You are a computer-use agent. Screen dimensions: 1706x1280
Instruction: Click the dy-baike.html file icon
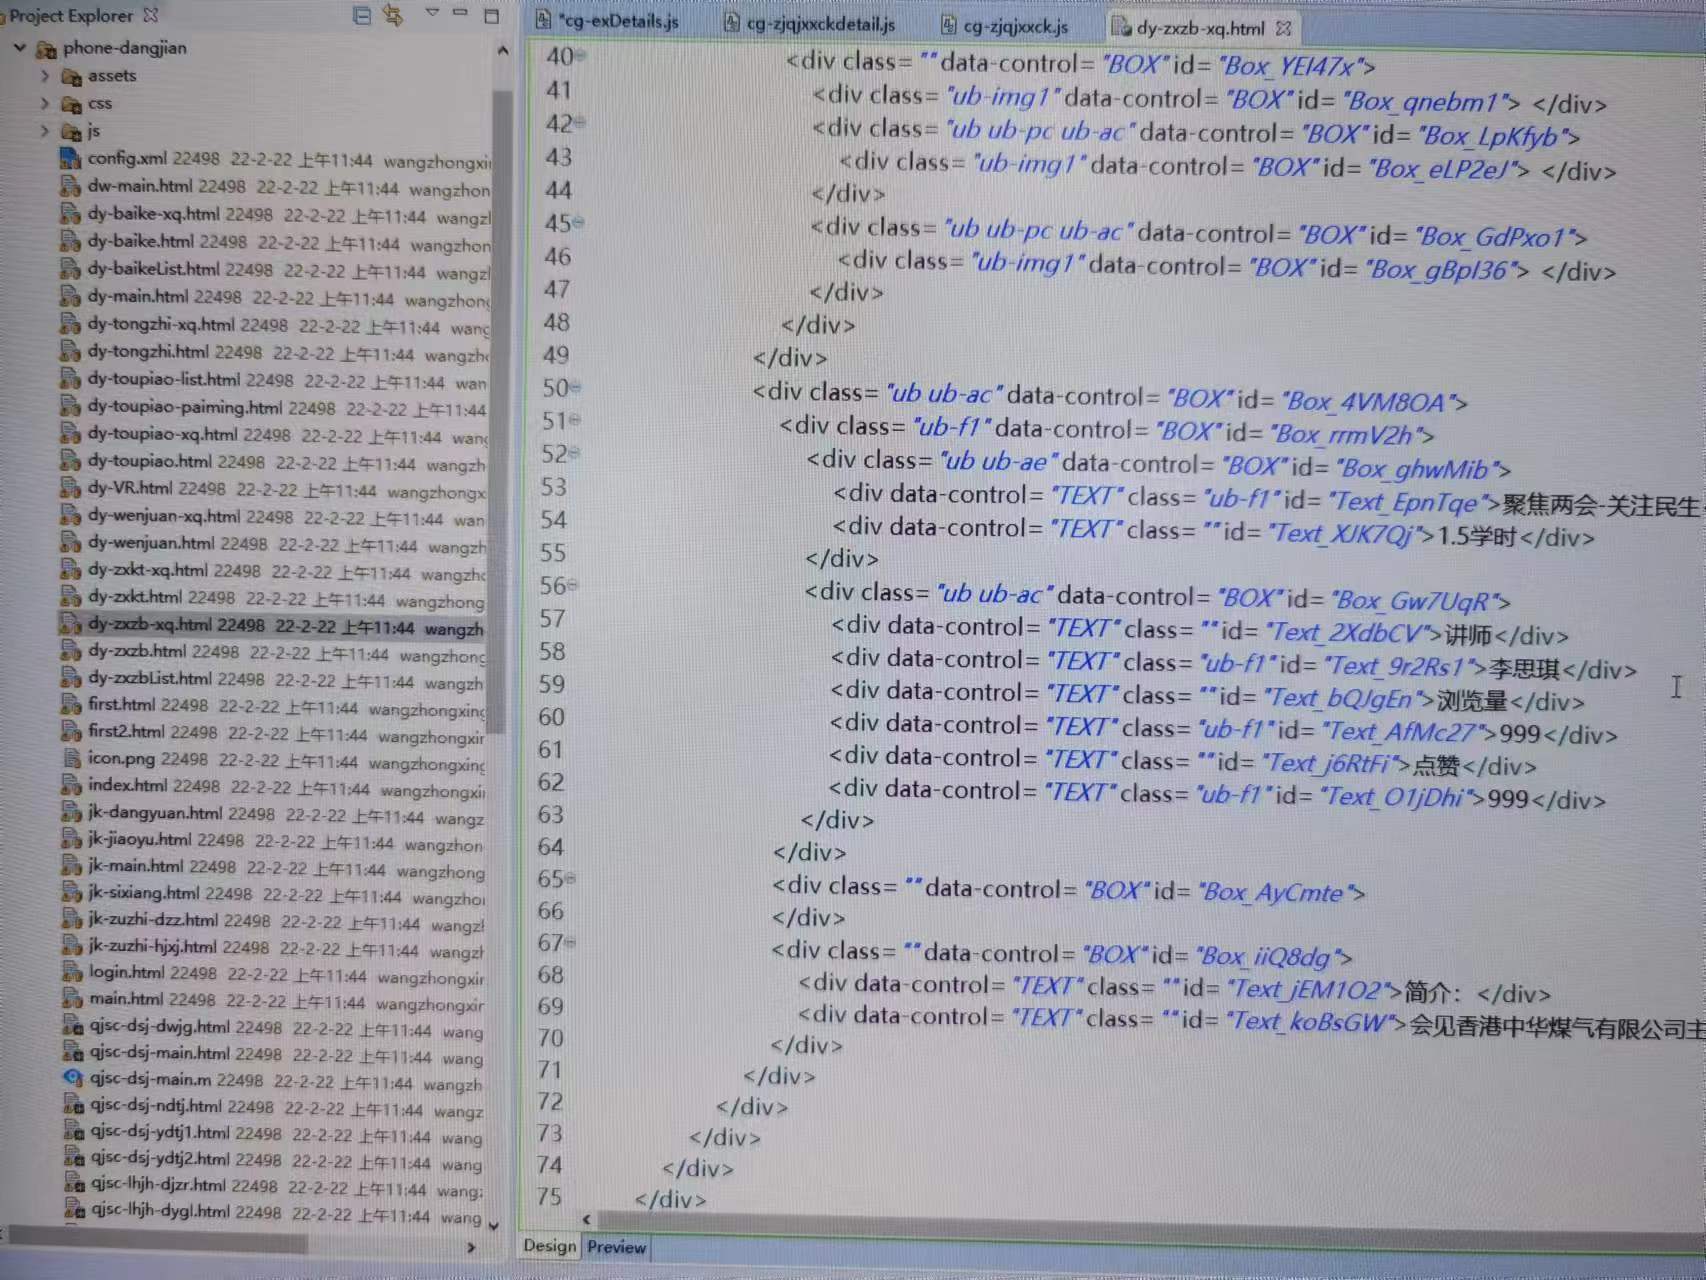70,241
